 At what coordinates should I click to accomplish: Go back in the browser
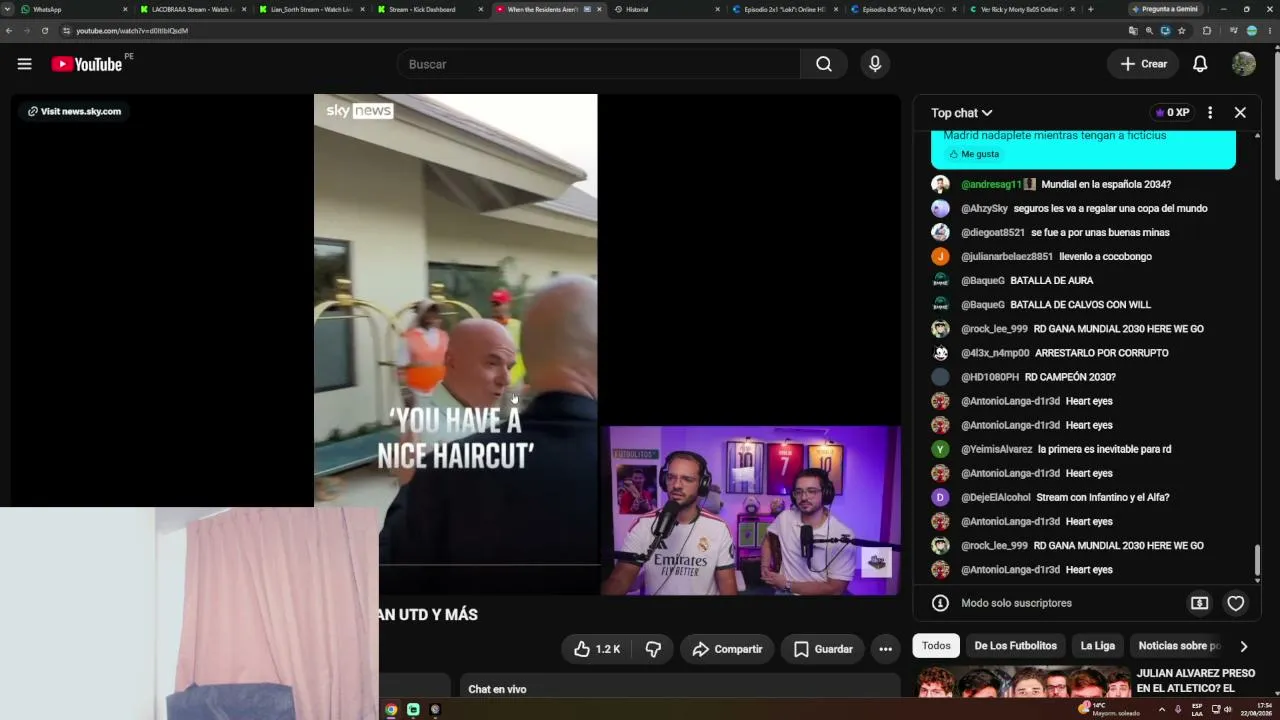[x=9, y=31]
